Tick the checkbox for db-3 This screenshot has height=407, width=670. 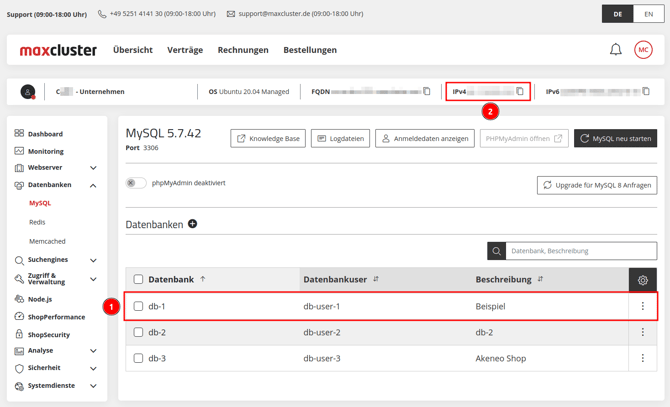[x=138, y=358]
